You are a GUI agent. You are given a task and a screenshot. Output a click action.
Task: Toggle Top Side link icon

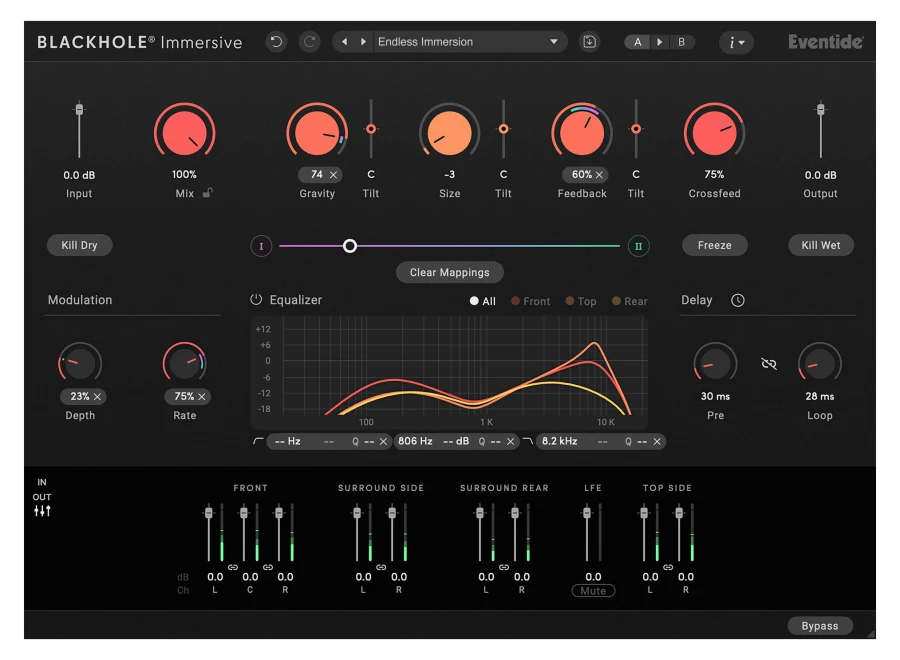668,567
